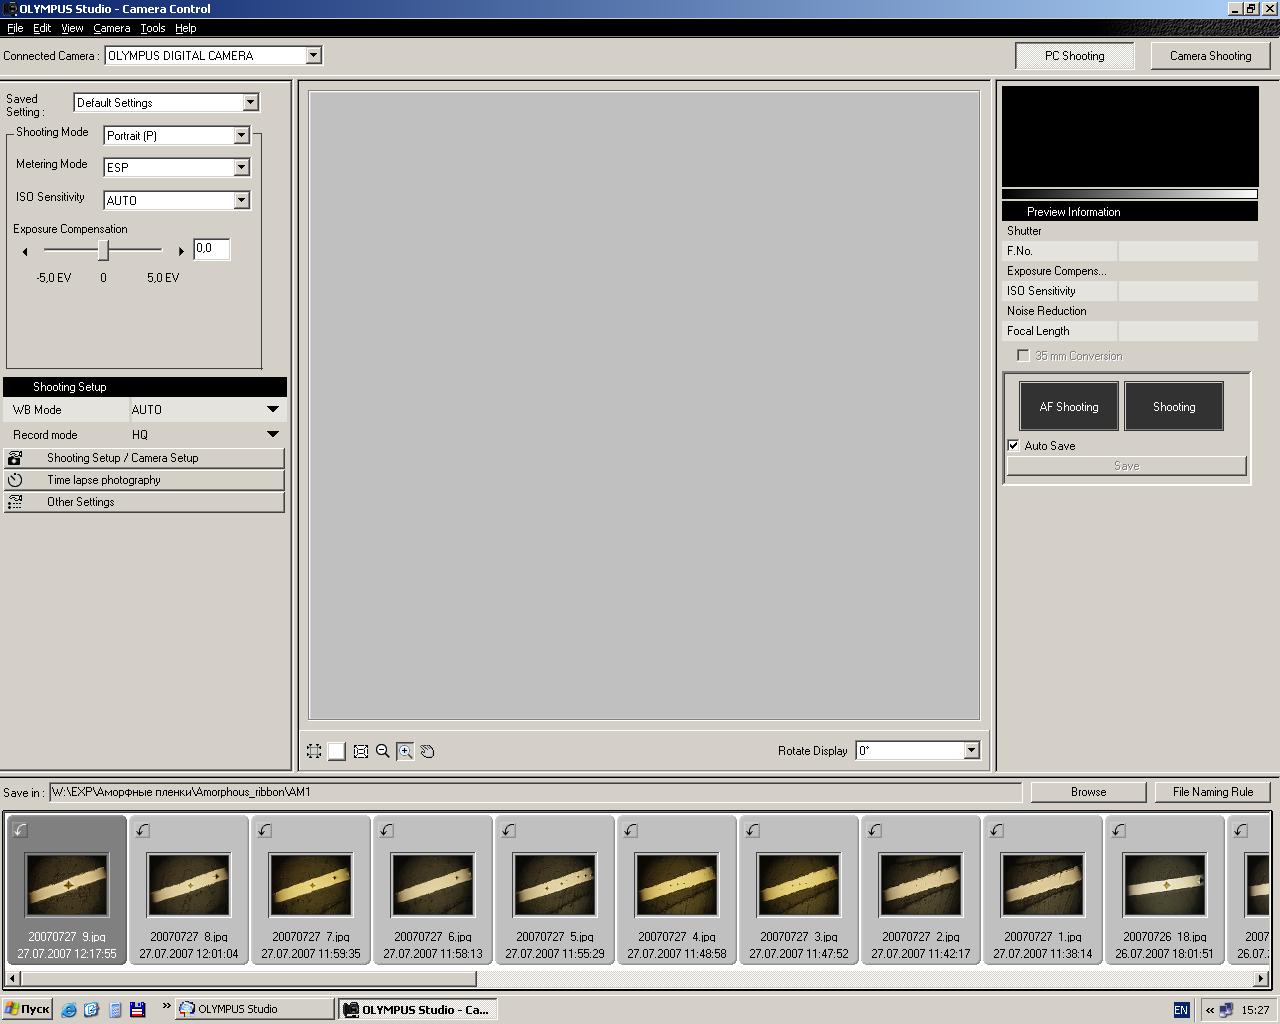Image resolution: width=1280 pixels, height=1024 pixels.
Task: Select the zoom in magnifier tool
Action: point(405,751)
